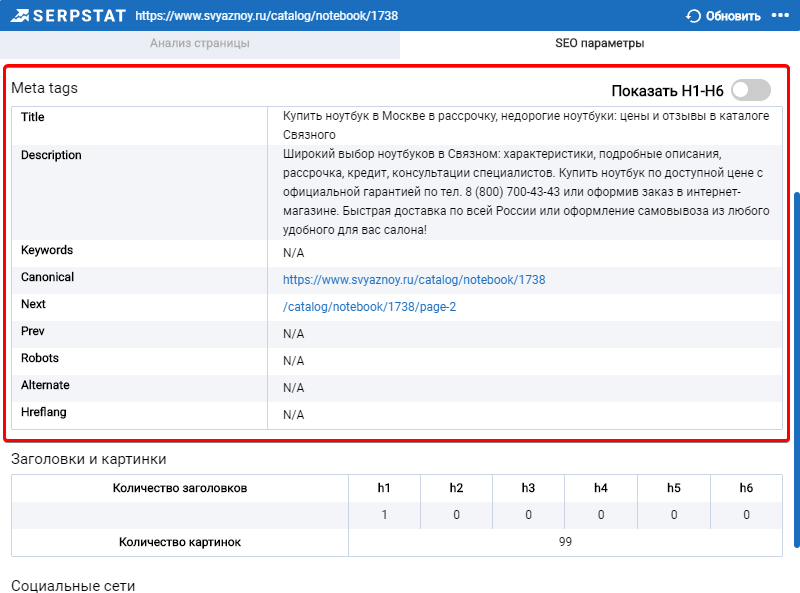800x593 pixels.
Task: Open the three-dots more options menu
Action: coord(780,15)
